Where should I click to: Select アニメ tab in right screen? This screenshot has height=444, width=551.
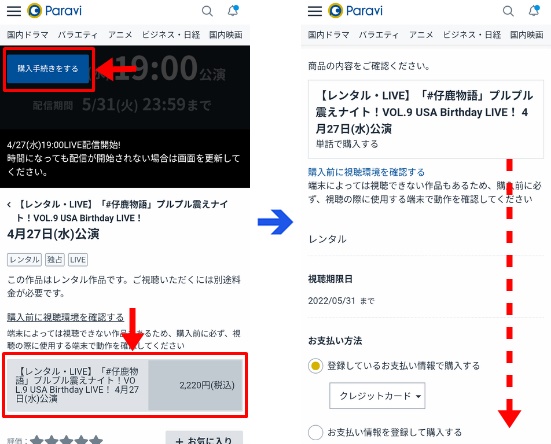coord(421,35)
